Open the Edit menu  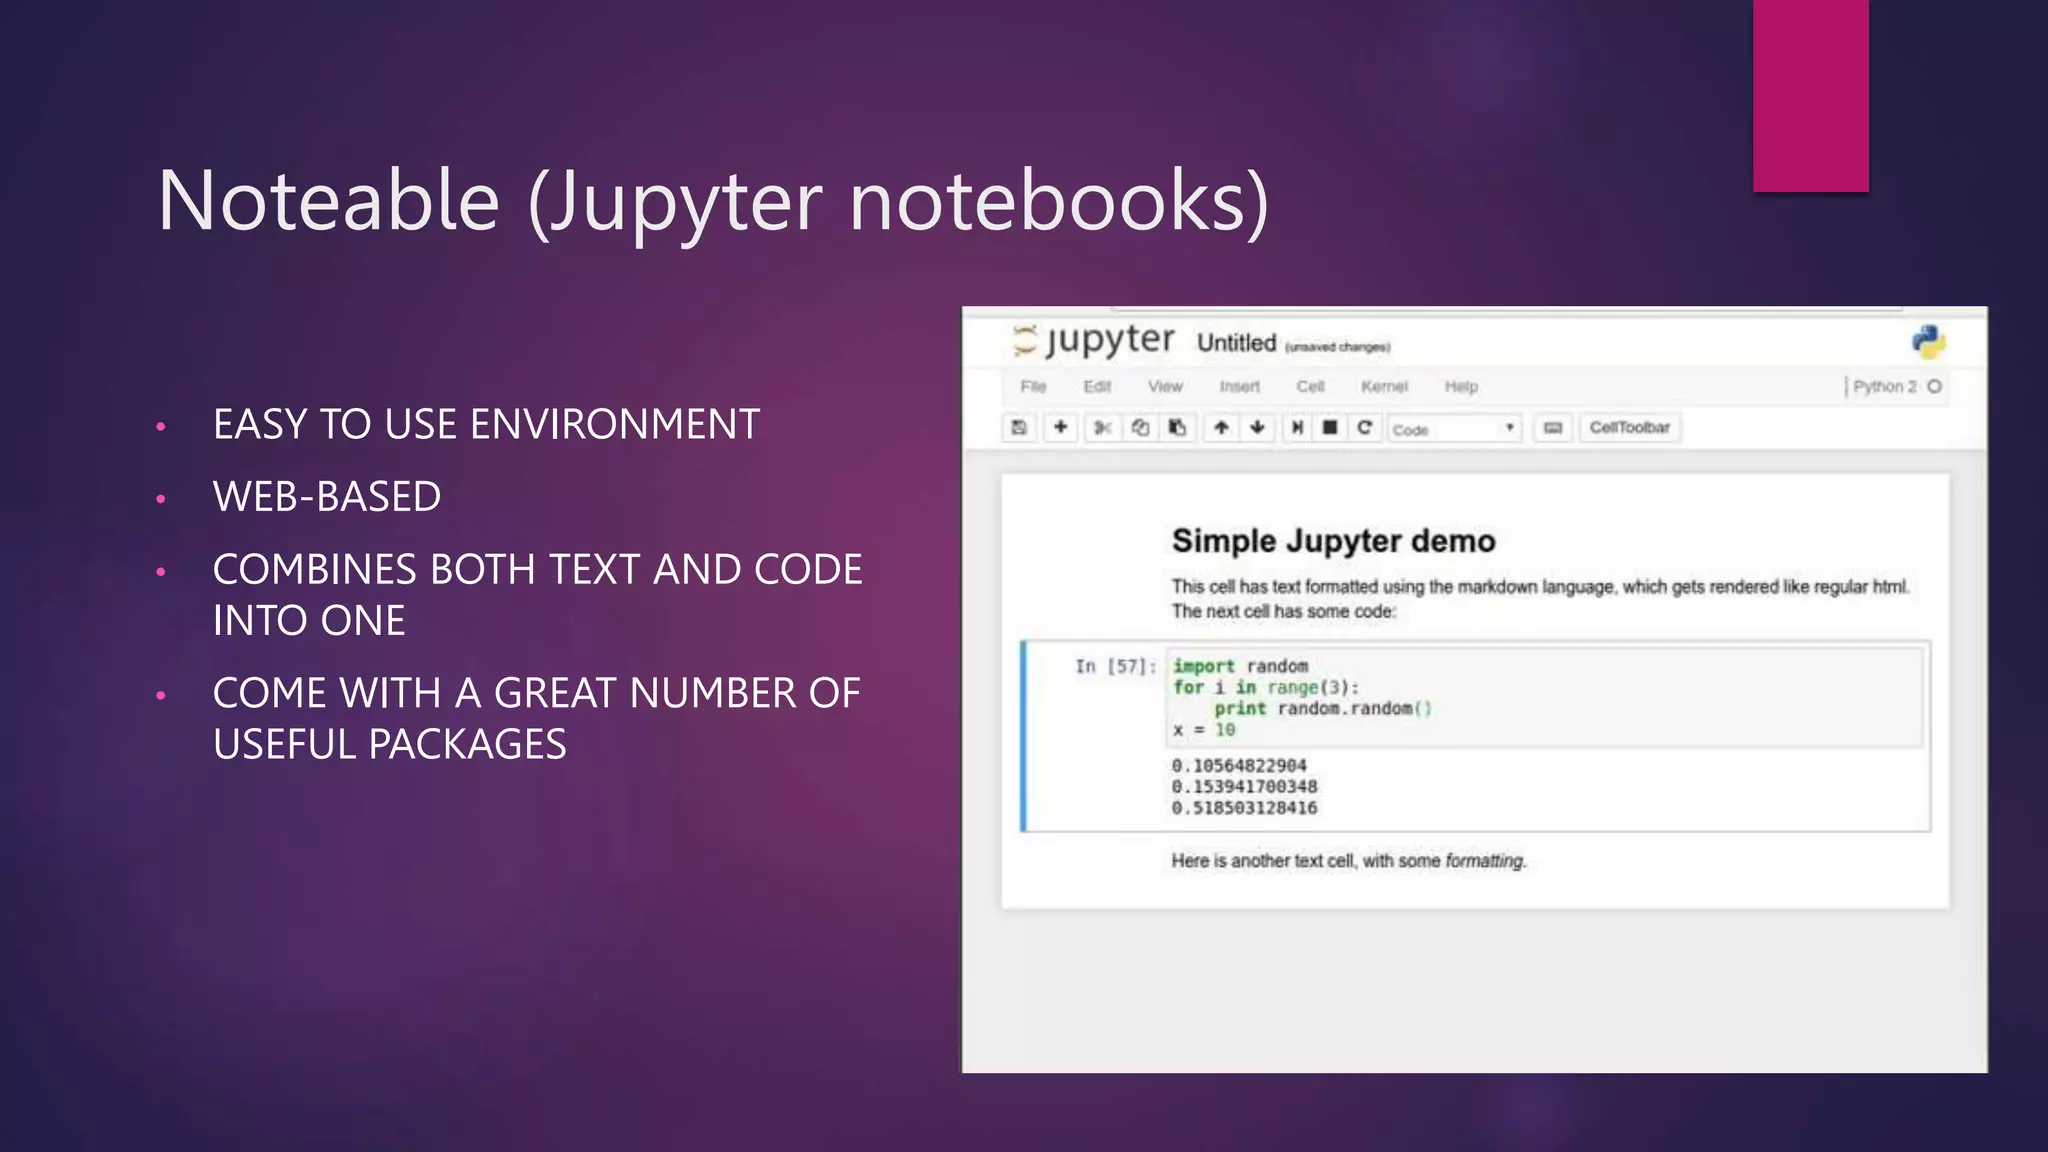pyautogui.click(x=1097, y=386)
